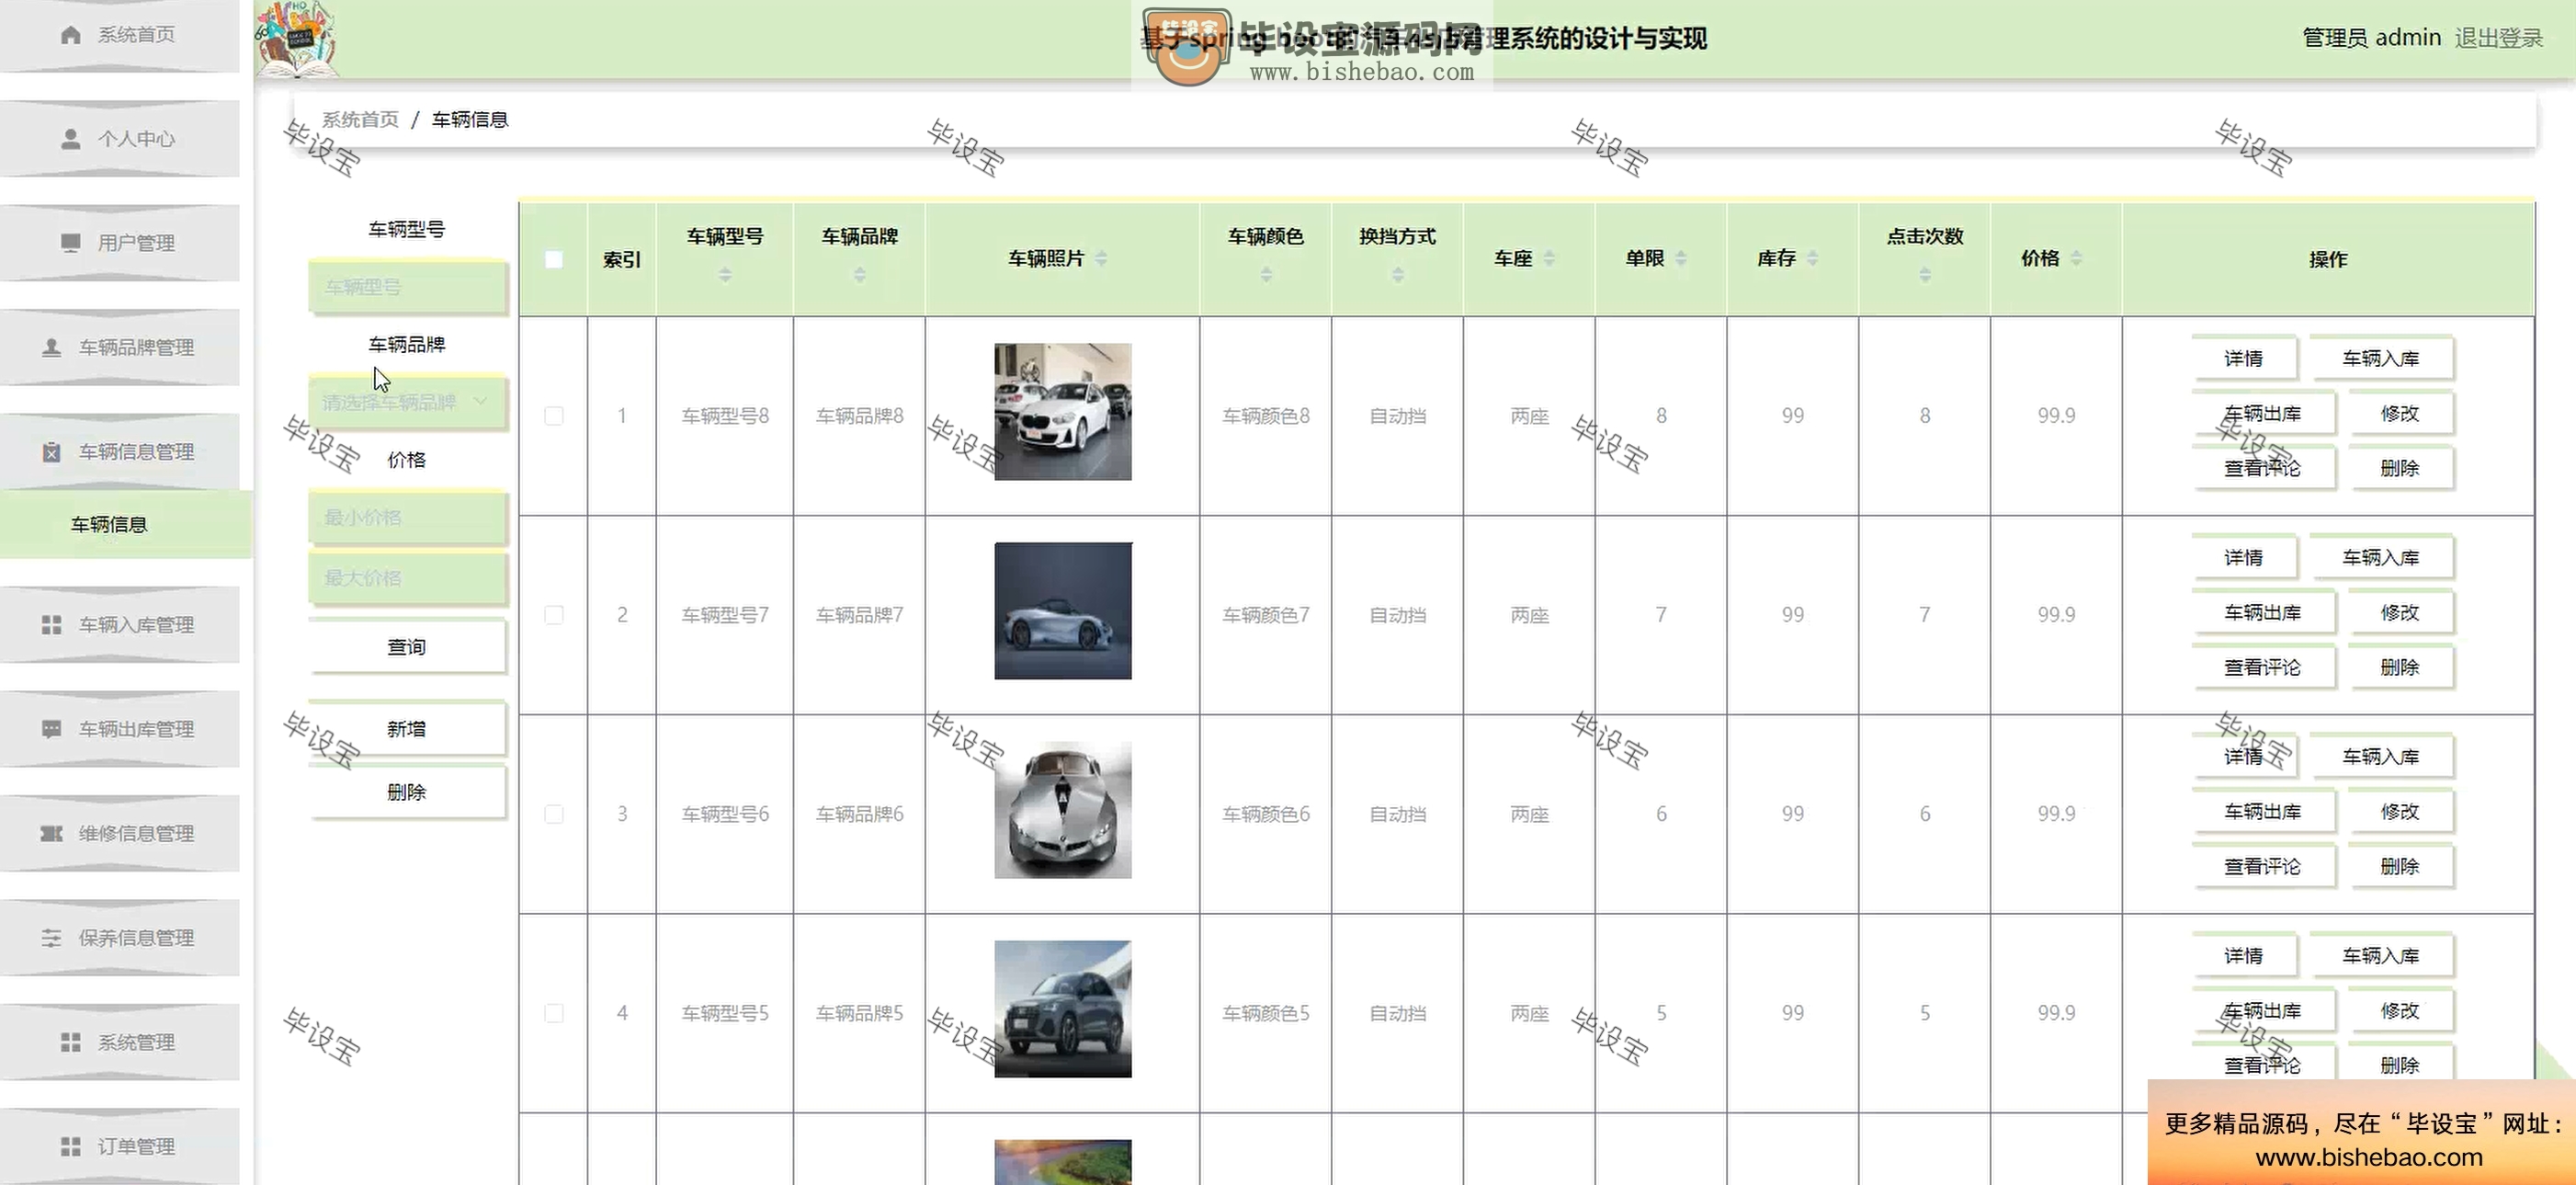The width and height of the screenshot is (2576, 1185).
Task: Click the site logo in the header
Action: tap(296, 39)
